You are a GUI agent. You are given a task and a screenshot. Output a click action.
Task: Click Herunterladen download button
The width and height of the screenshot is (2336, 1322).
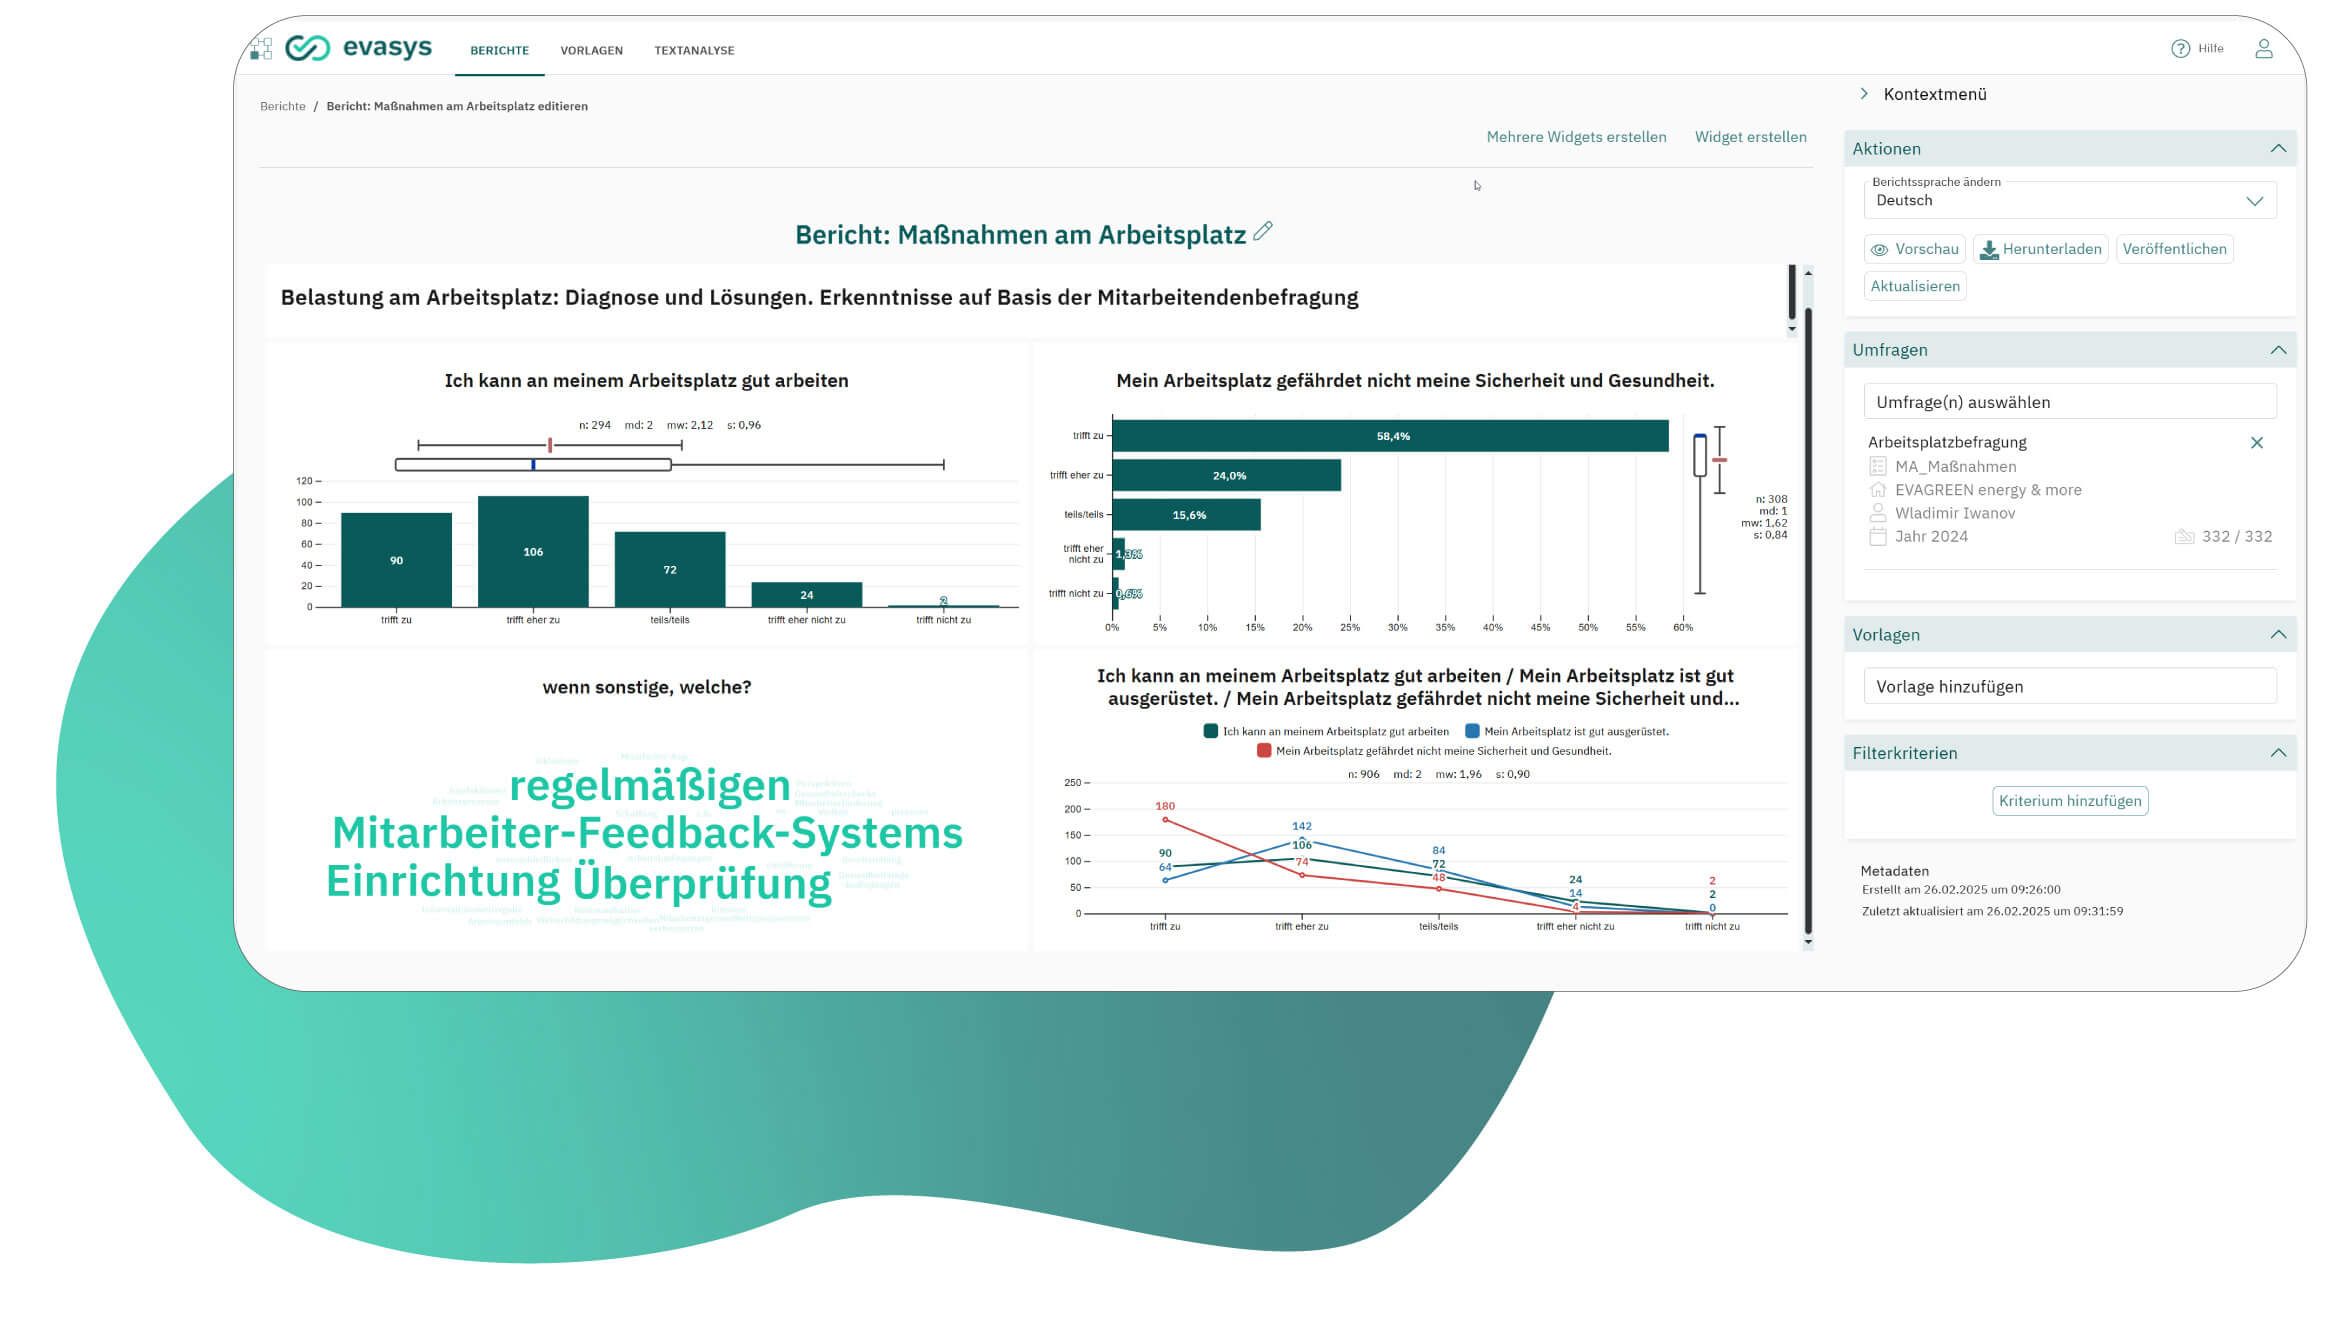pyautogui.click(x=2040, y=249)
